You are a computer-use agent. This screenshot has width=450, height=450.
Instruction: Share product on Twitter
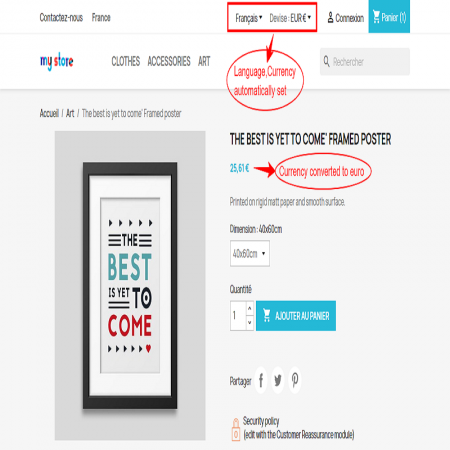(278, 380)
